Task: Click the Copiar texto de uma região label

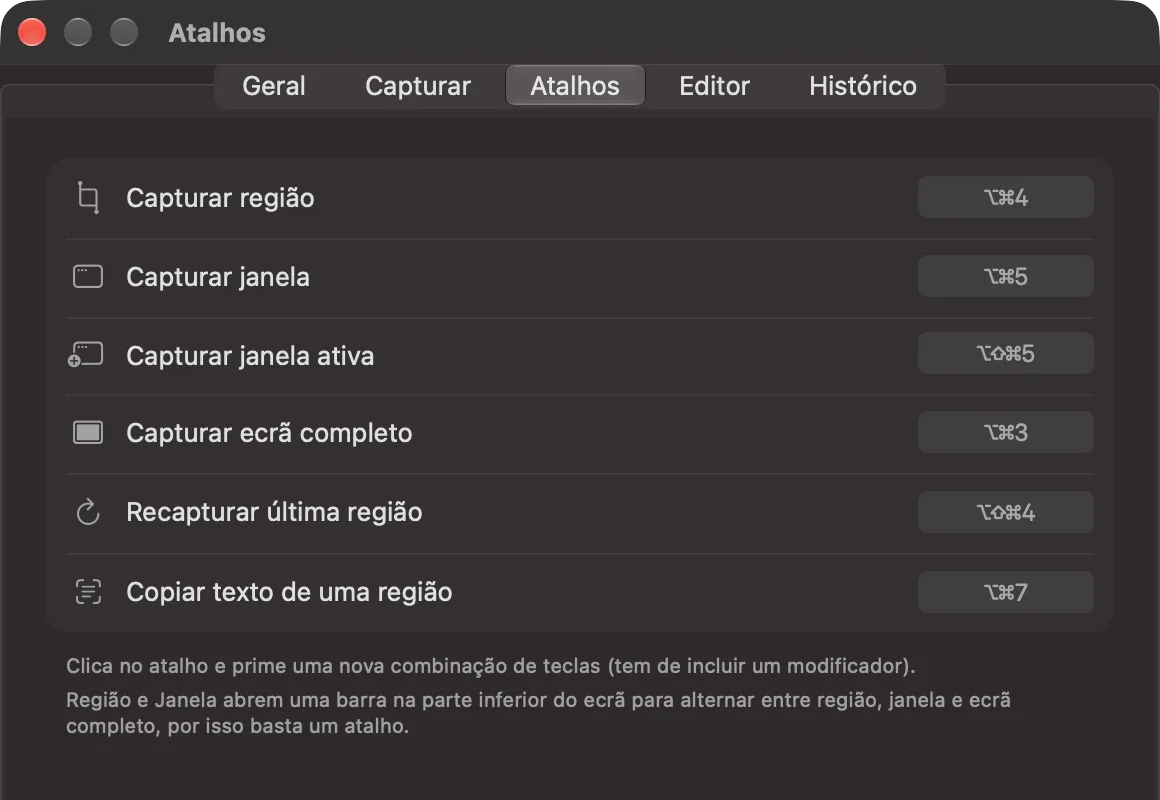Action: 289,592
